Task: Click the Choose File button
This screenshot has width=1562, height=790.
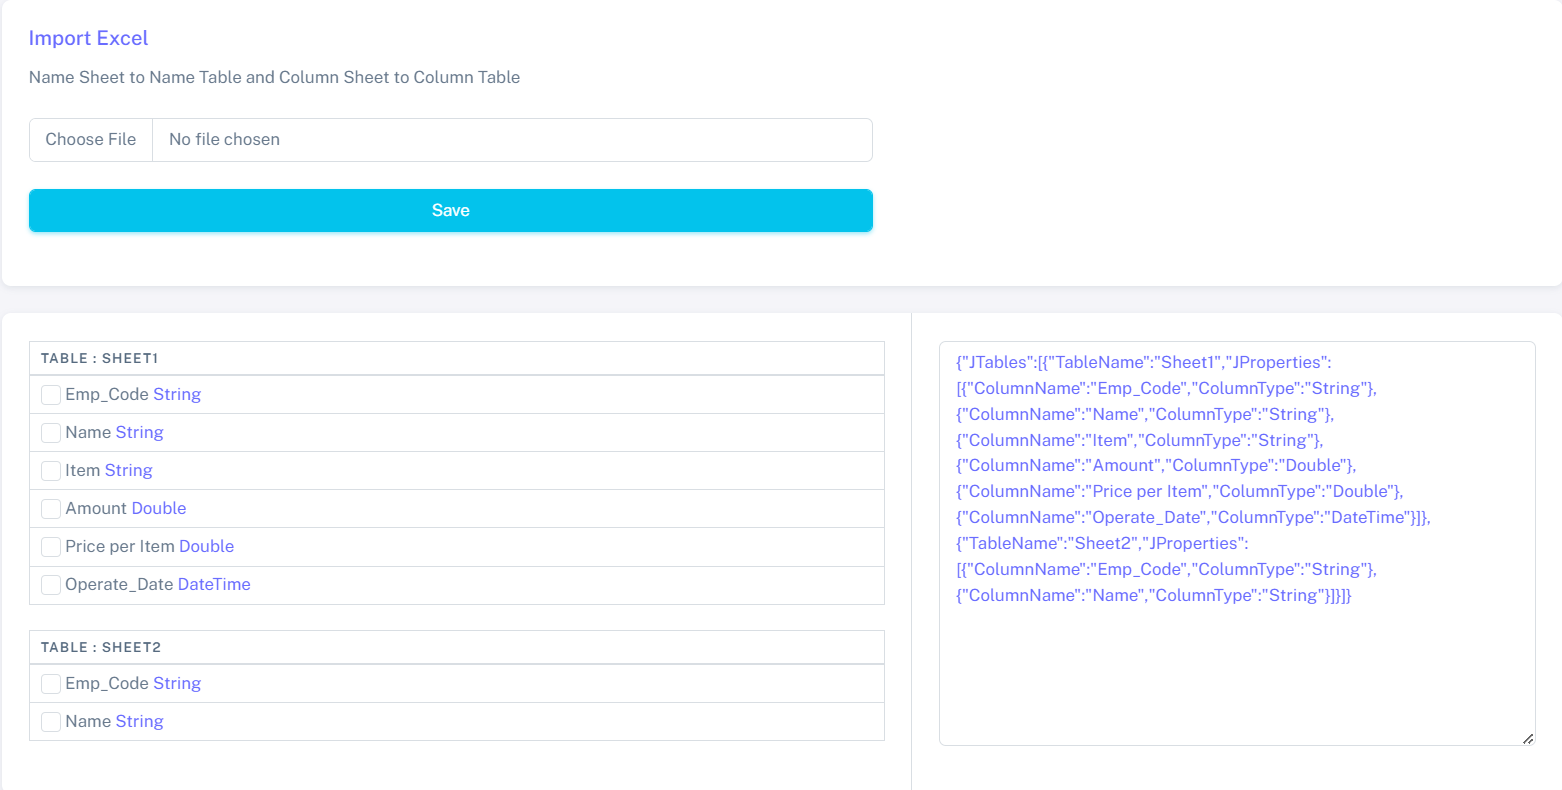Action: click(x=91, y=140)
